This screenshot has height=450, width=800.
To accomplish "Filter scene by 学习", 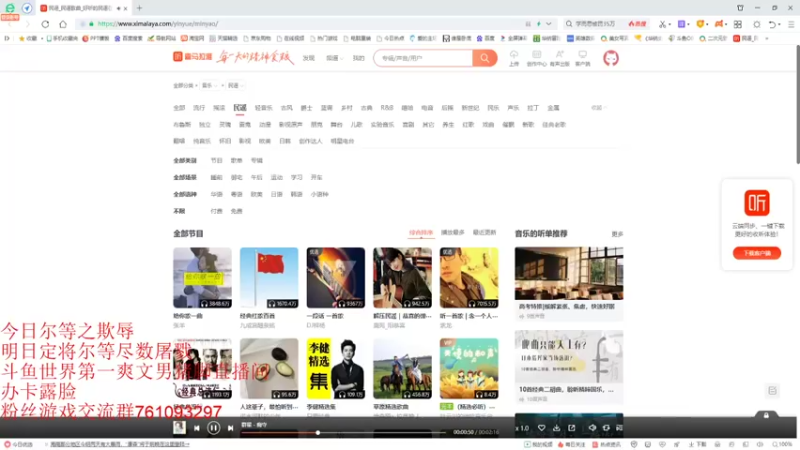I will point(296,177).
